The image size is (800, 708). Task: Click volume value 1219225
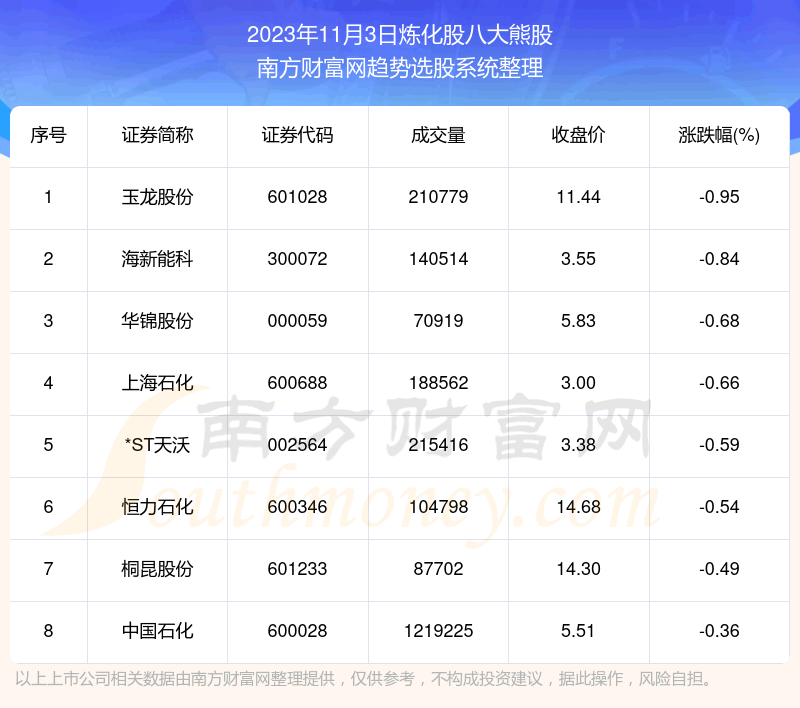coord(438,631)
